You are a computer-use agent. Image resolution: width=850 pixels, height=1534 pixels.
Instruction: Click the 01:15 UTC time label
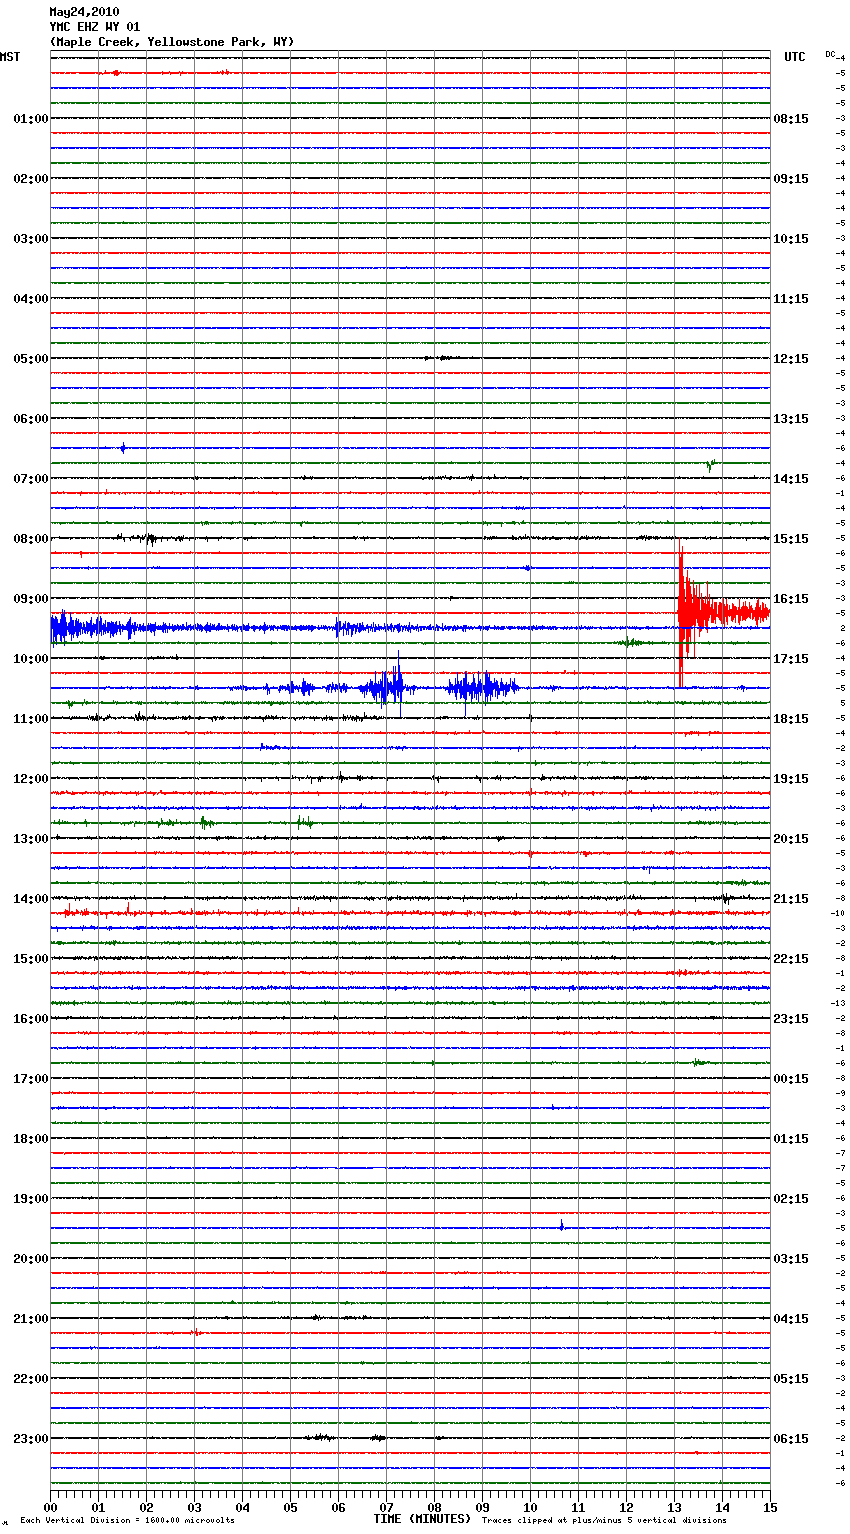tap(791, 1139)
